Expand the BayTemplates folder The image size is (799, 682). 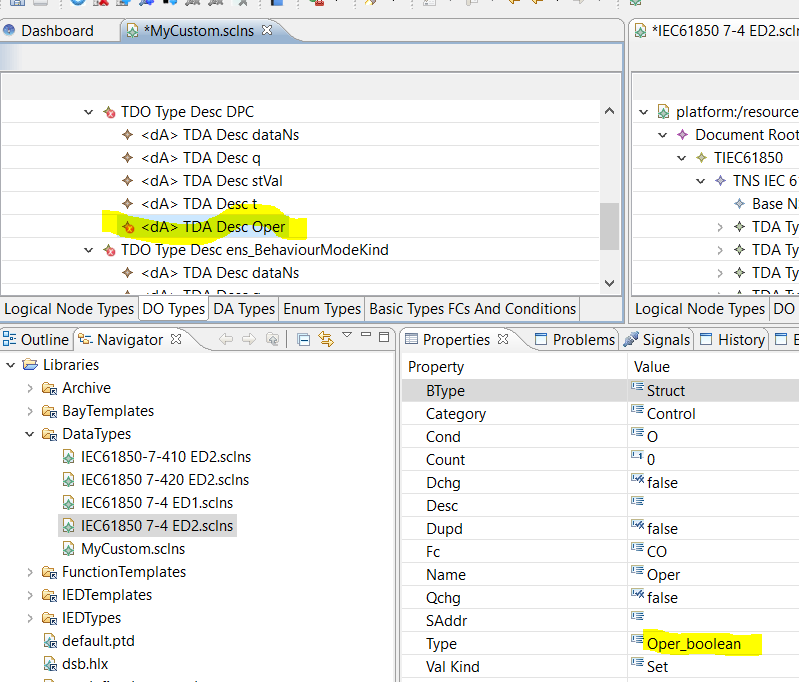[29, 411]
